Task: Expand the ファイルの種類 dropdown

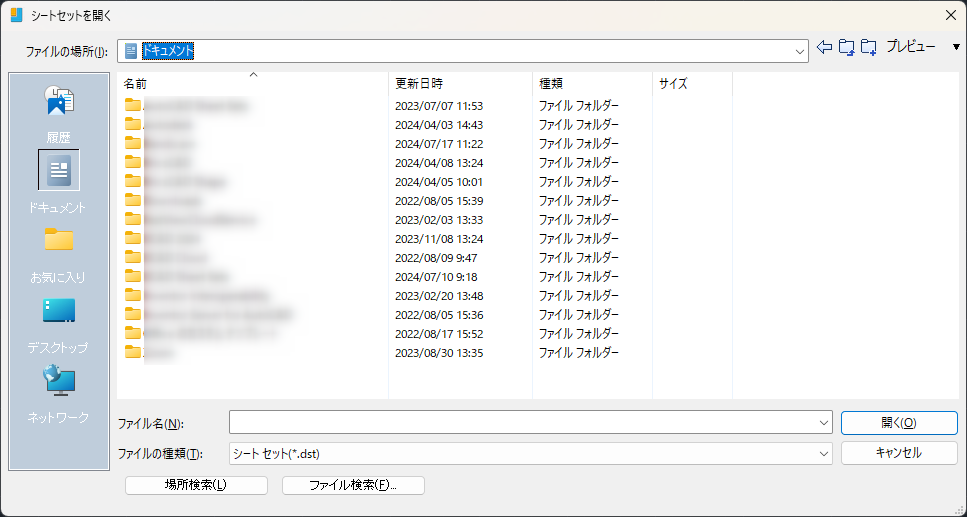Action: 823,453
